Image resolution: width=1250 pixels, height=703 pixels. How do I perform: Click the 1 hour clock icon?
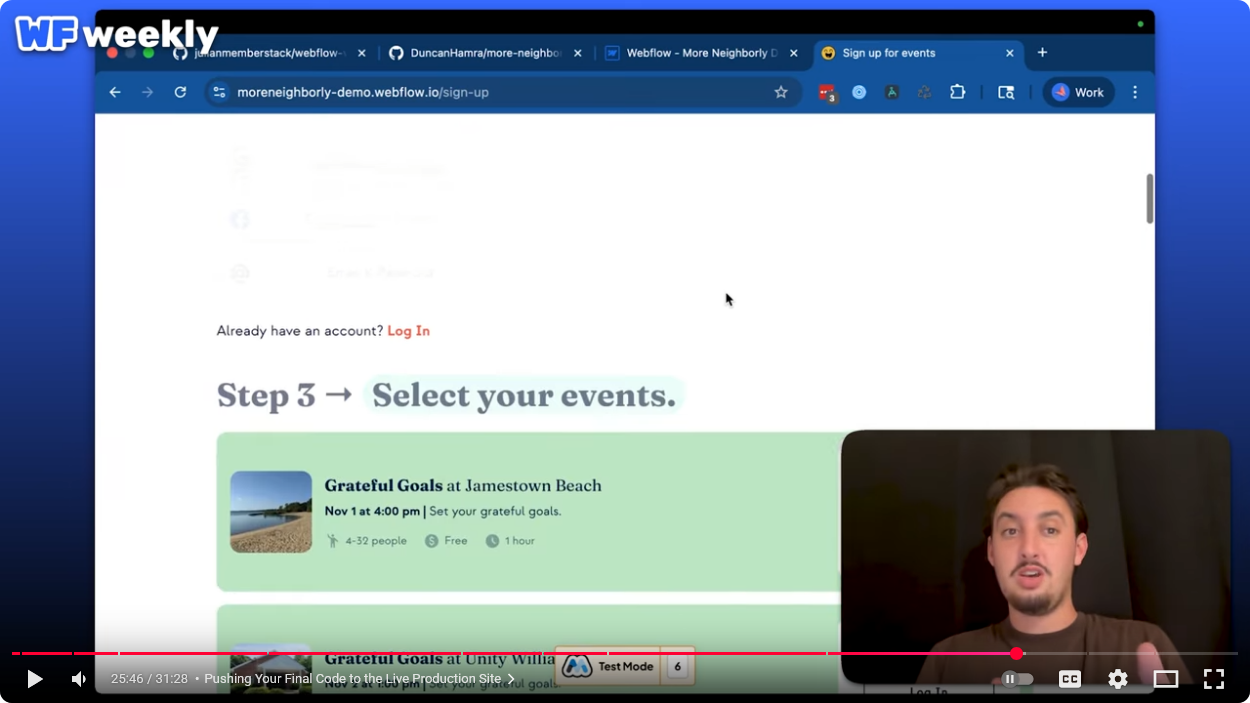pos(492,541)
